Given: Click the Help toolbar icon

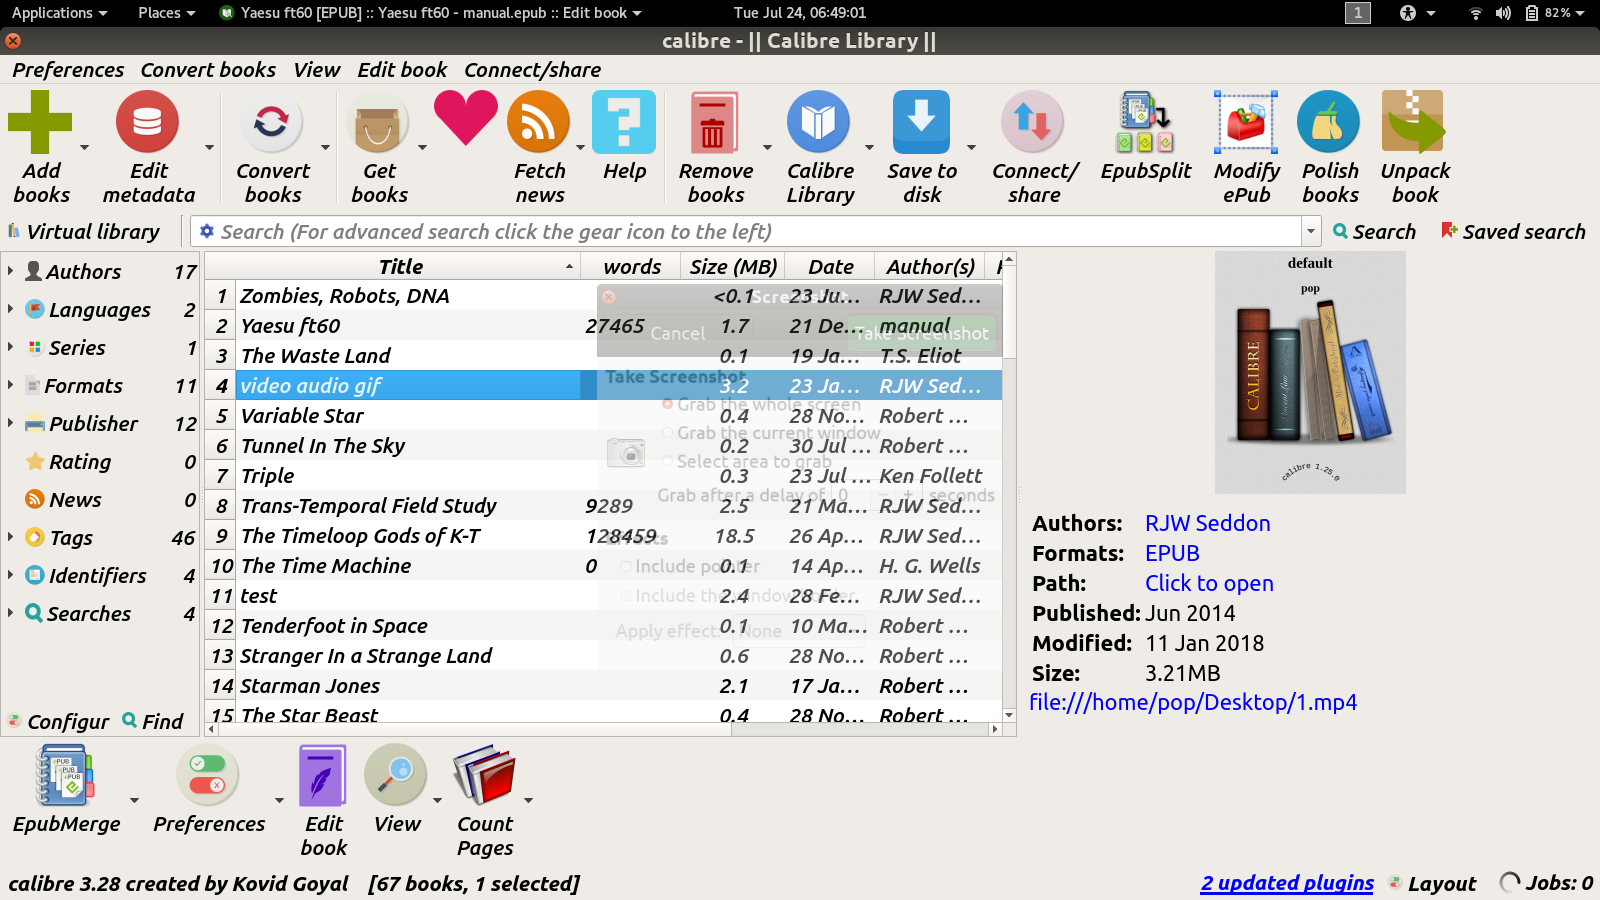Looking at the screenshot, I should pos(624,122).
